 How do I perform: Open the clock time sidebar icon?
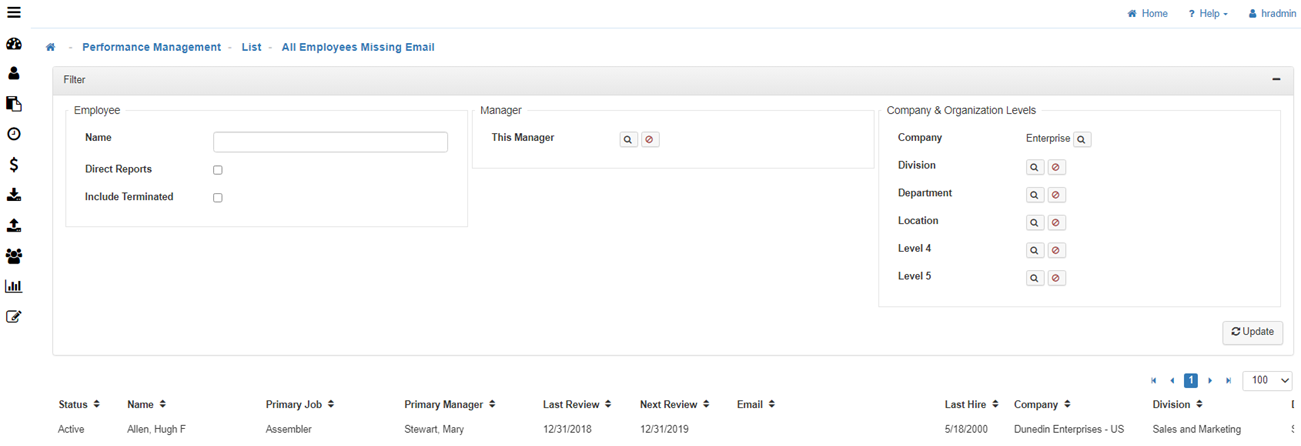click(x=14, y=134)
